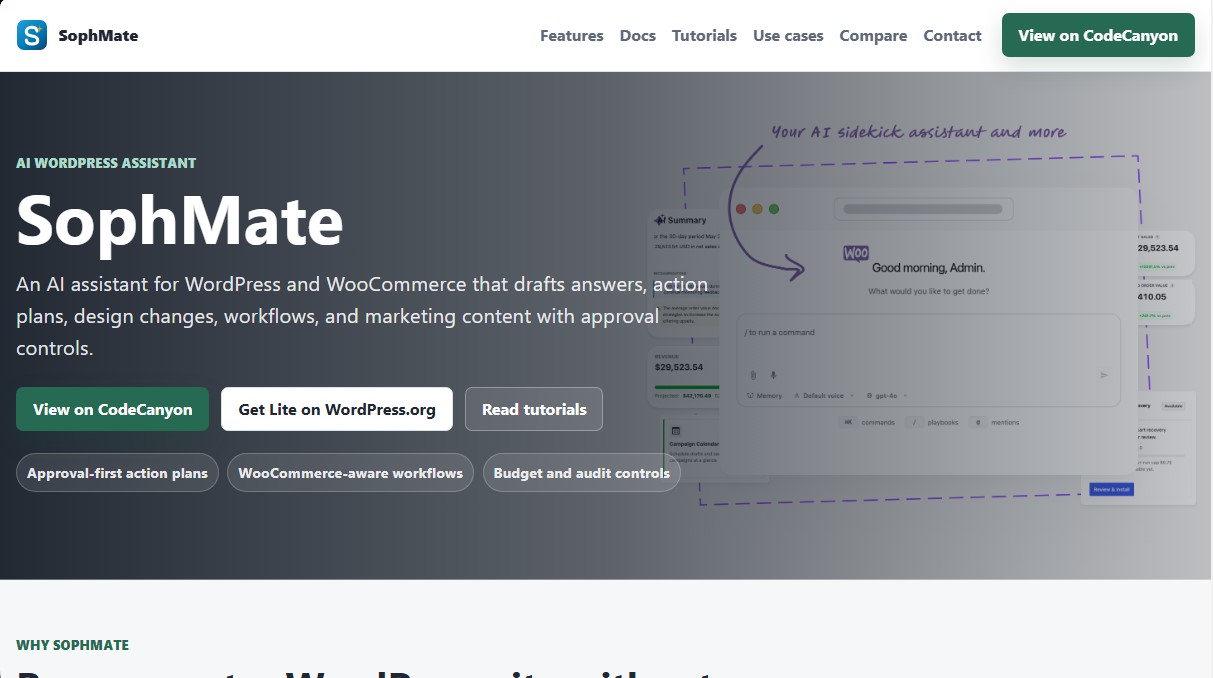Open the Default voice dropdown in mockup
Screen dimensions: 1213x678
824,396
